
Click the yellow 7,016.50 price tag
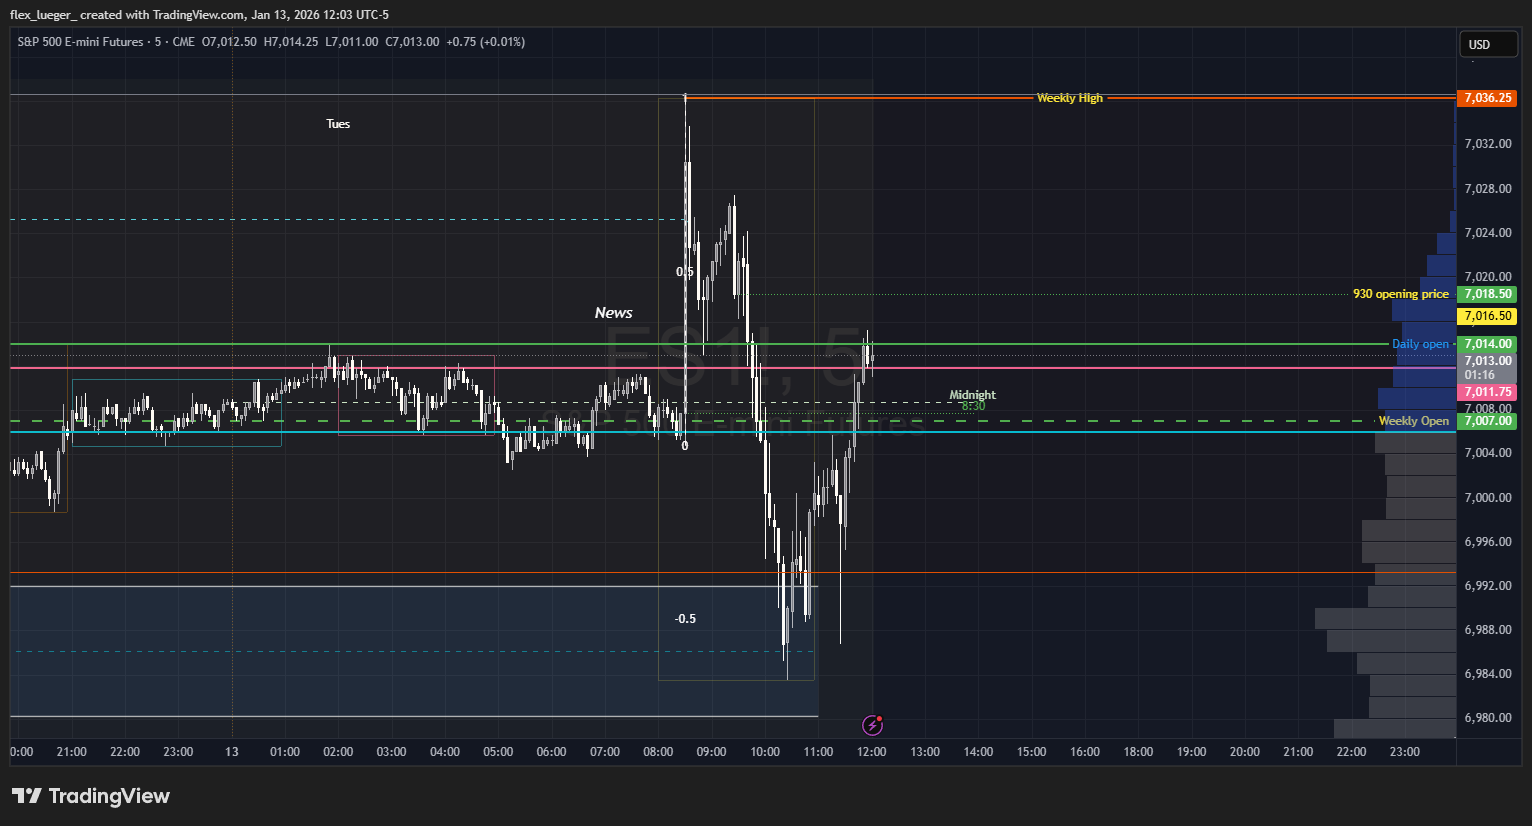pyautogui.click(x=1487, y=316)
